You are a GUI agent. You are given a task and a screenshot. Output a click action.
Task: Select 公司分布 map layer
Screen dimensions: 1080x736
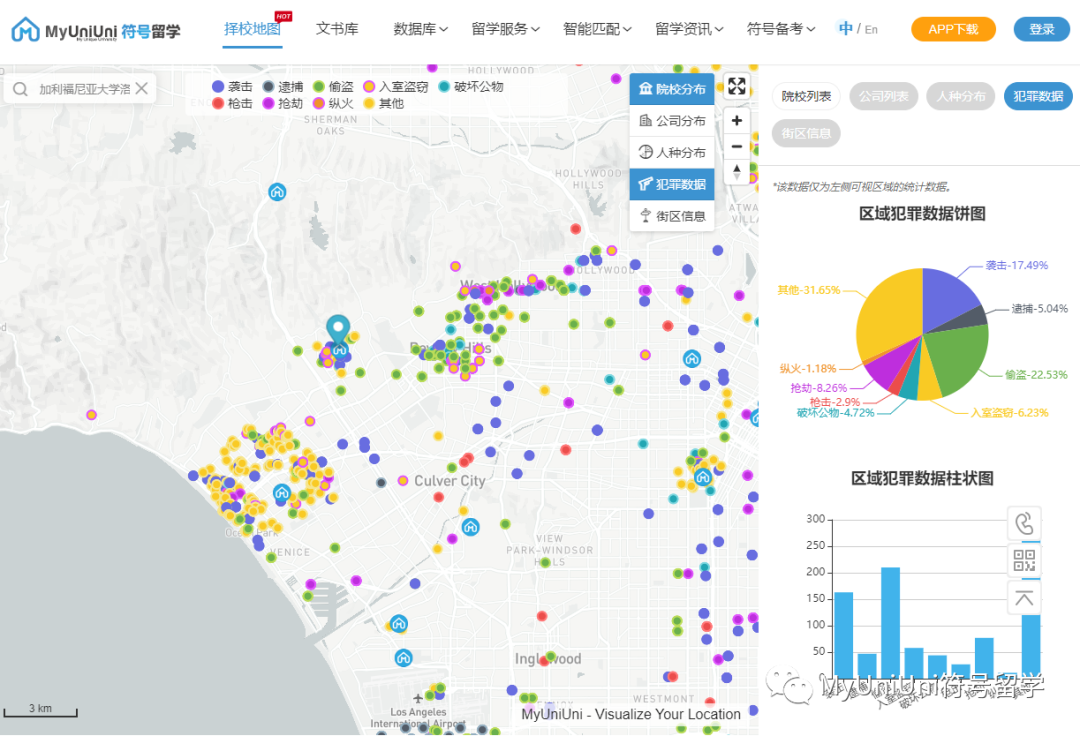coord(672,120)
